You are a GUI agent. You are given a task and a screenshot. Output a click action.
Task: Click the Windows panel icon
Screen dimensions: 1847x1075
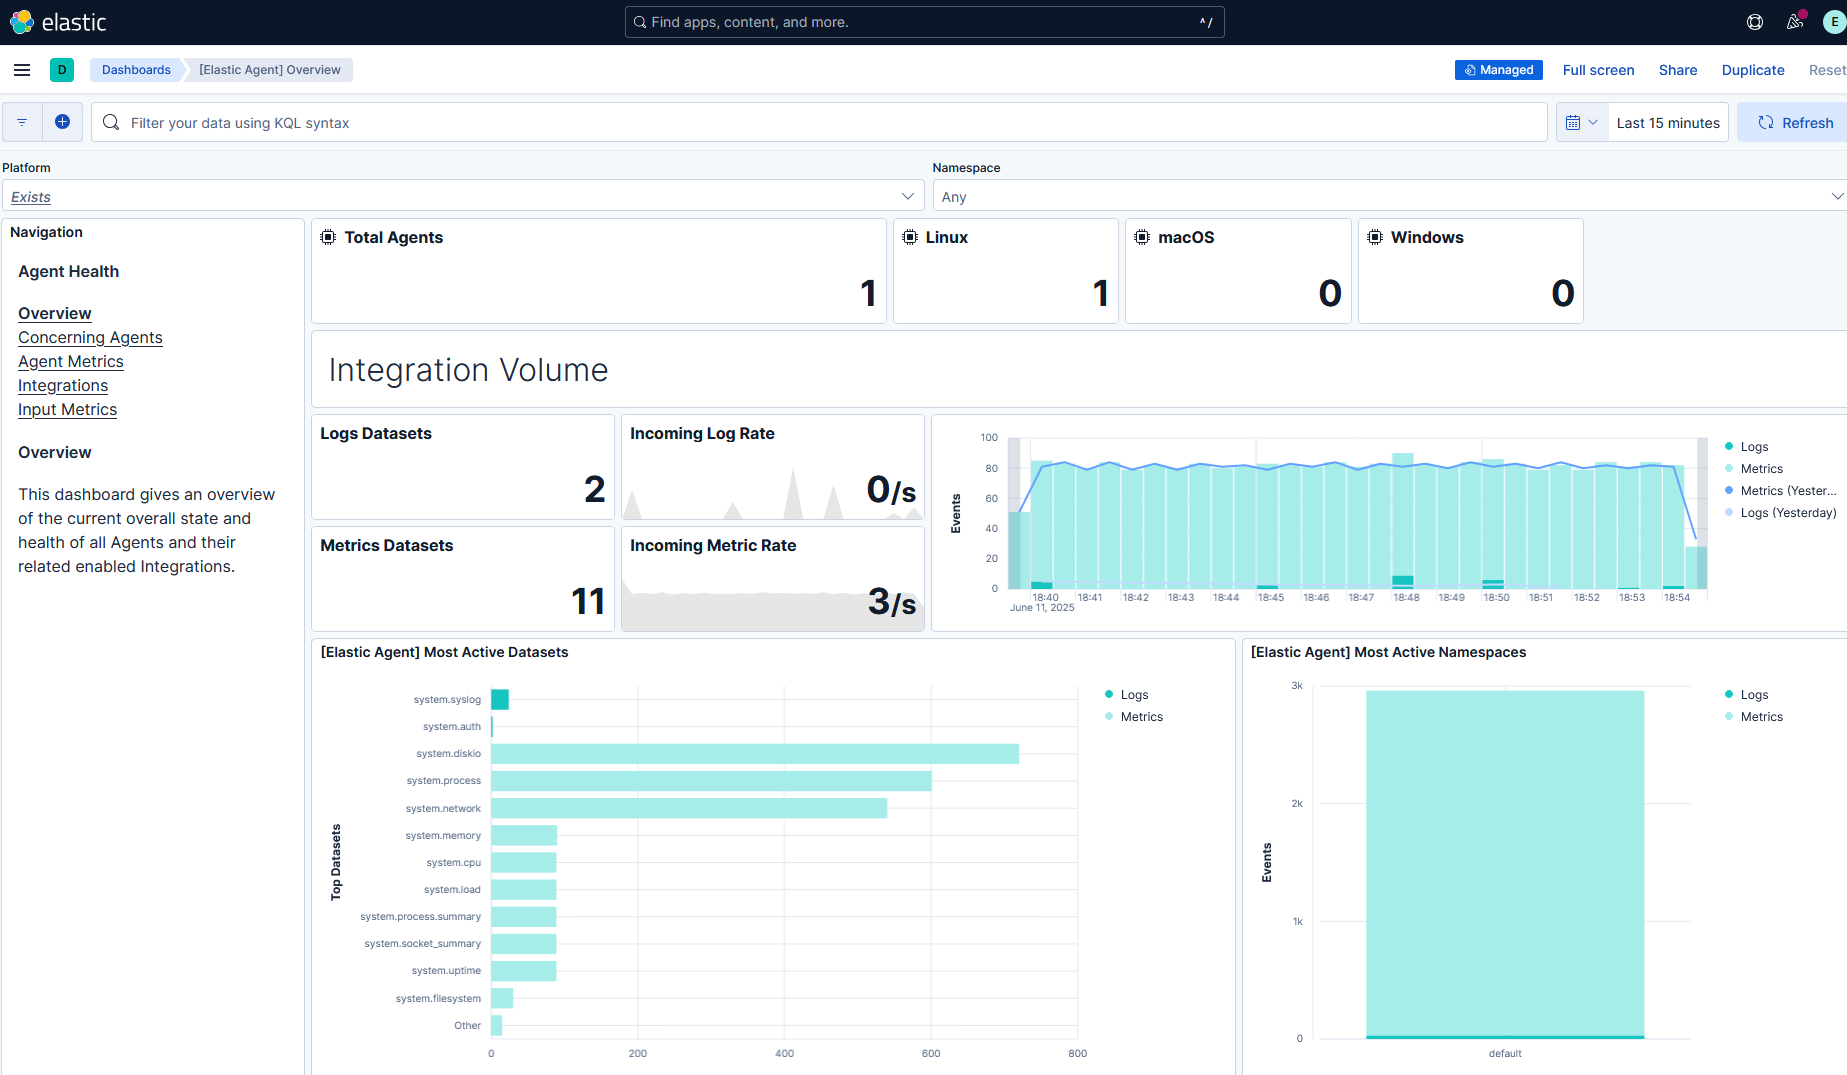click(x=1375, y=237)
